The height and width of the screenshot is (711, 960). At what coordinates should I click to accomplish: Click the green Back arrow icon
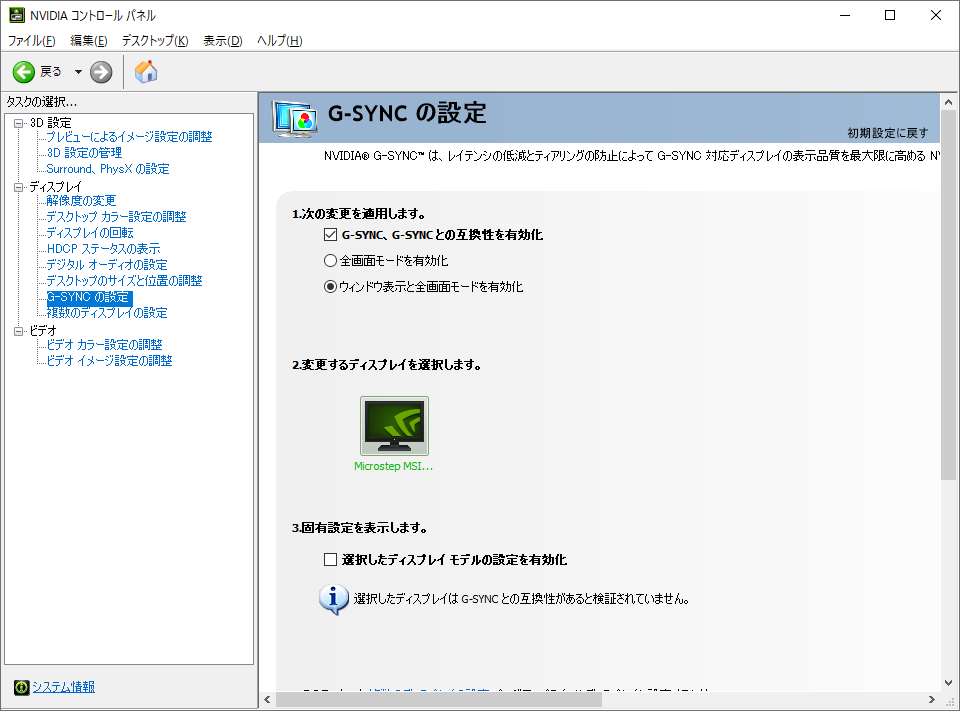click(x=24, y=72)
